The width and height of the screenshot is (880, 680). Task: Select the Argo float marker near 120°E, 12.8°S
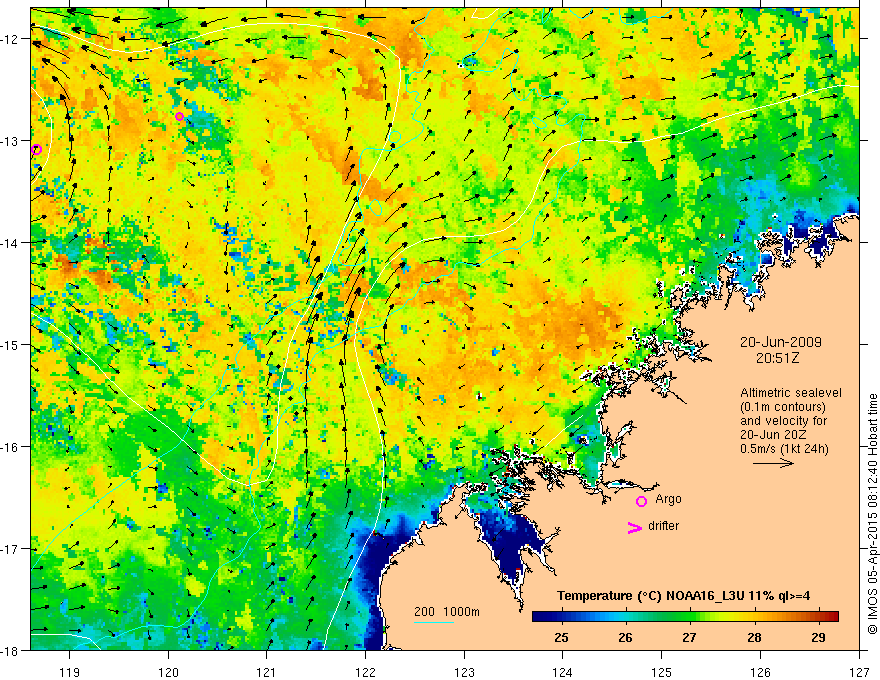coord(180,116)
